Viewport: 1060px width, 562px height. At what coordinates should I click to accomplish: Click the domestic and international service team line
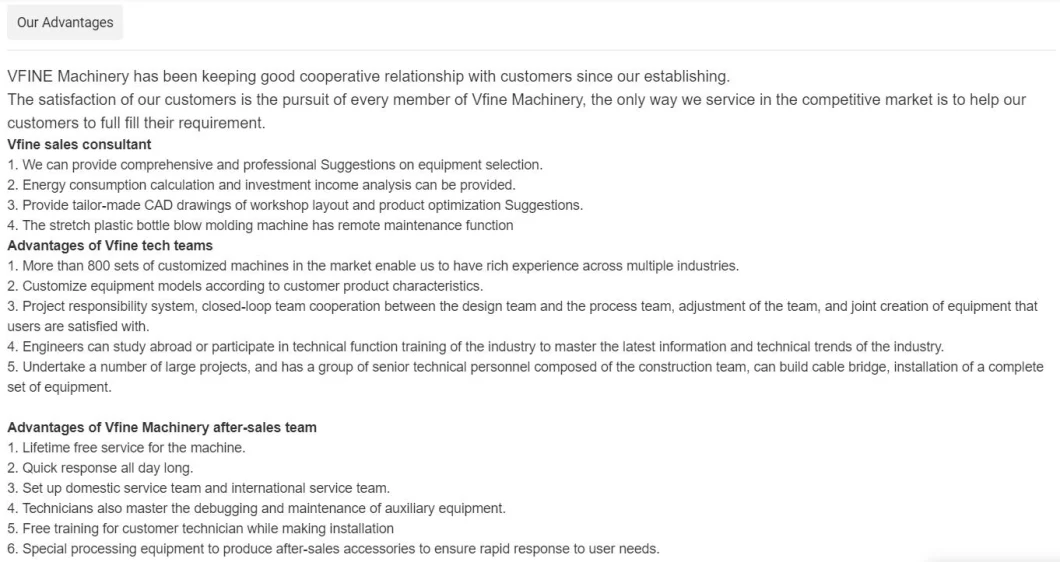198,488
